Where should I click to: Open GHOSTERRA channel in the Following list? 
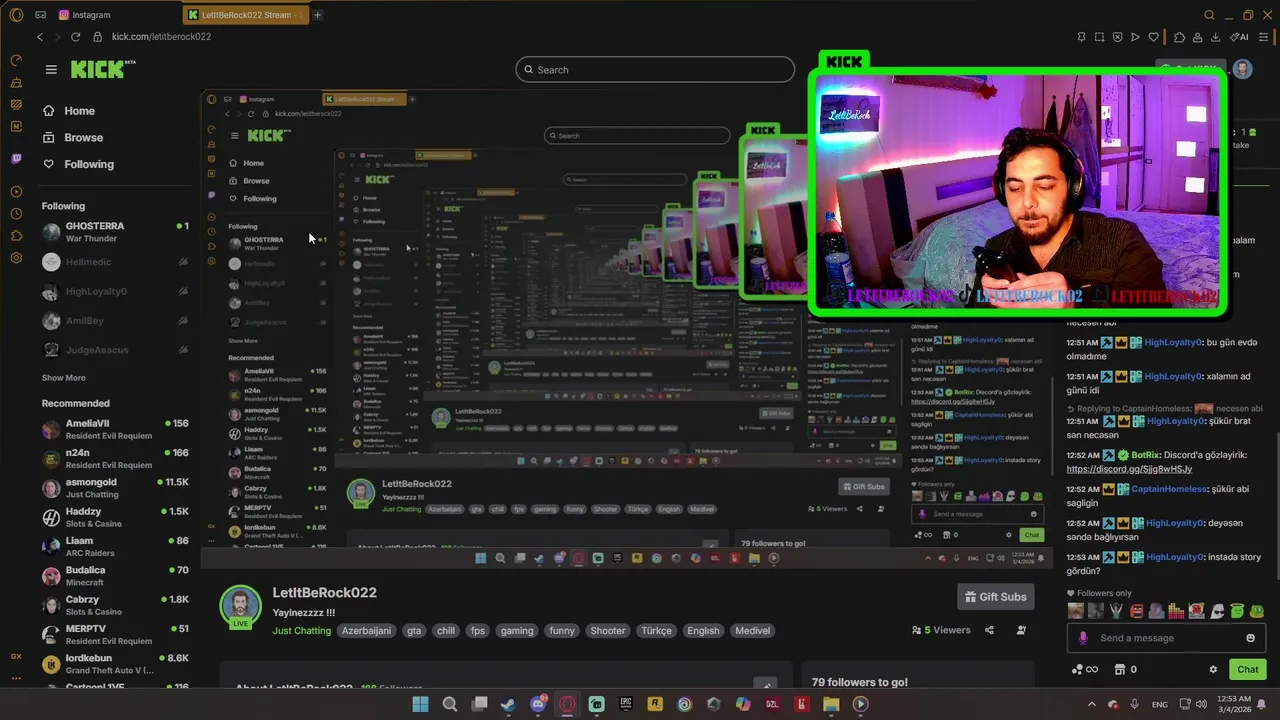(x=115, y=232)
